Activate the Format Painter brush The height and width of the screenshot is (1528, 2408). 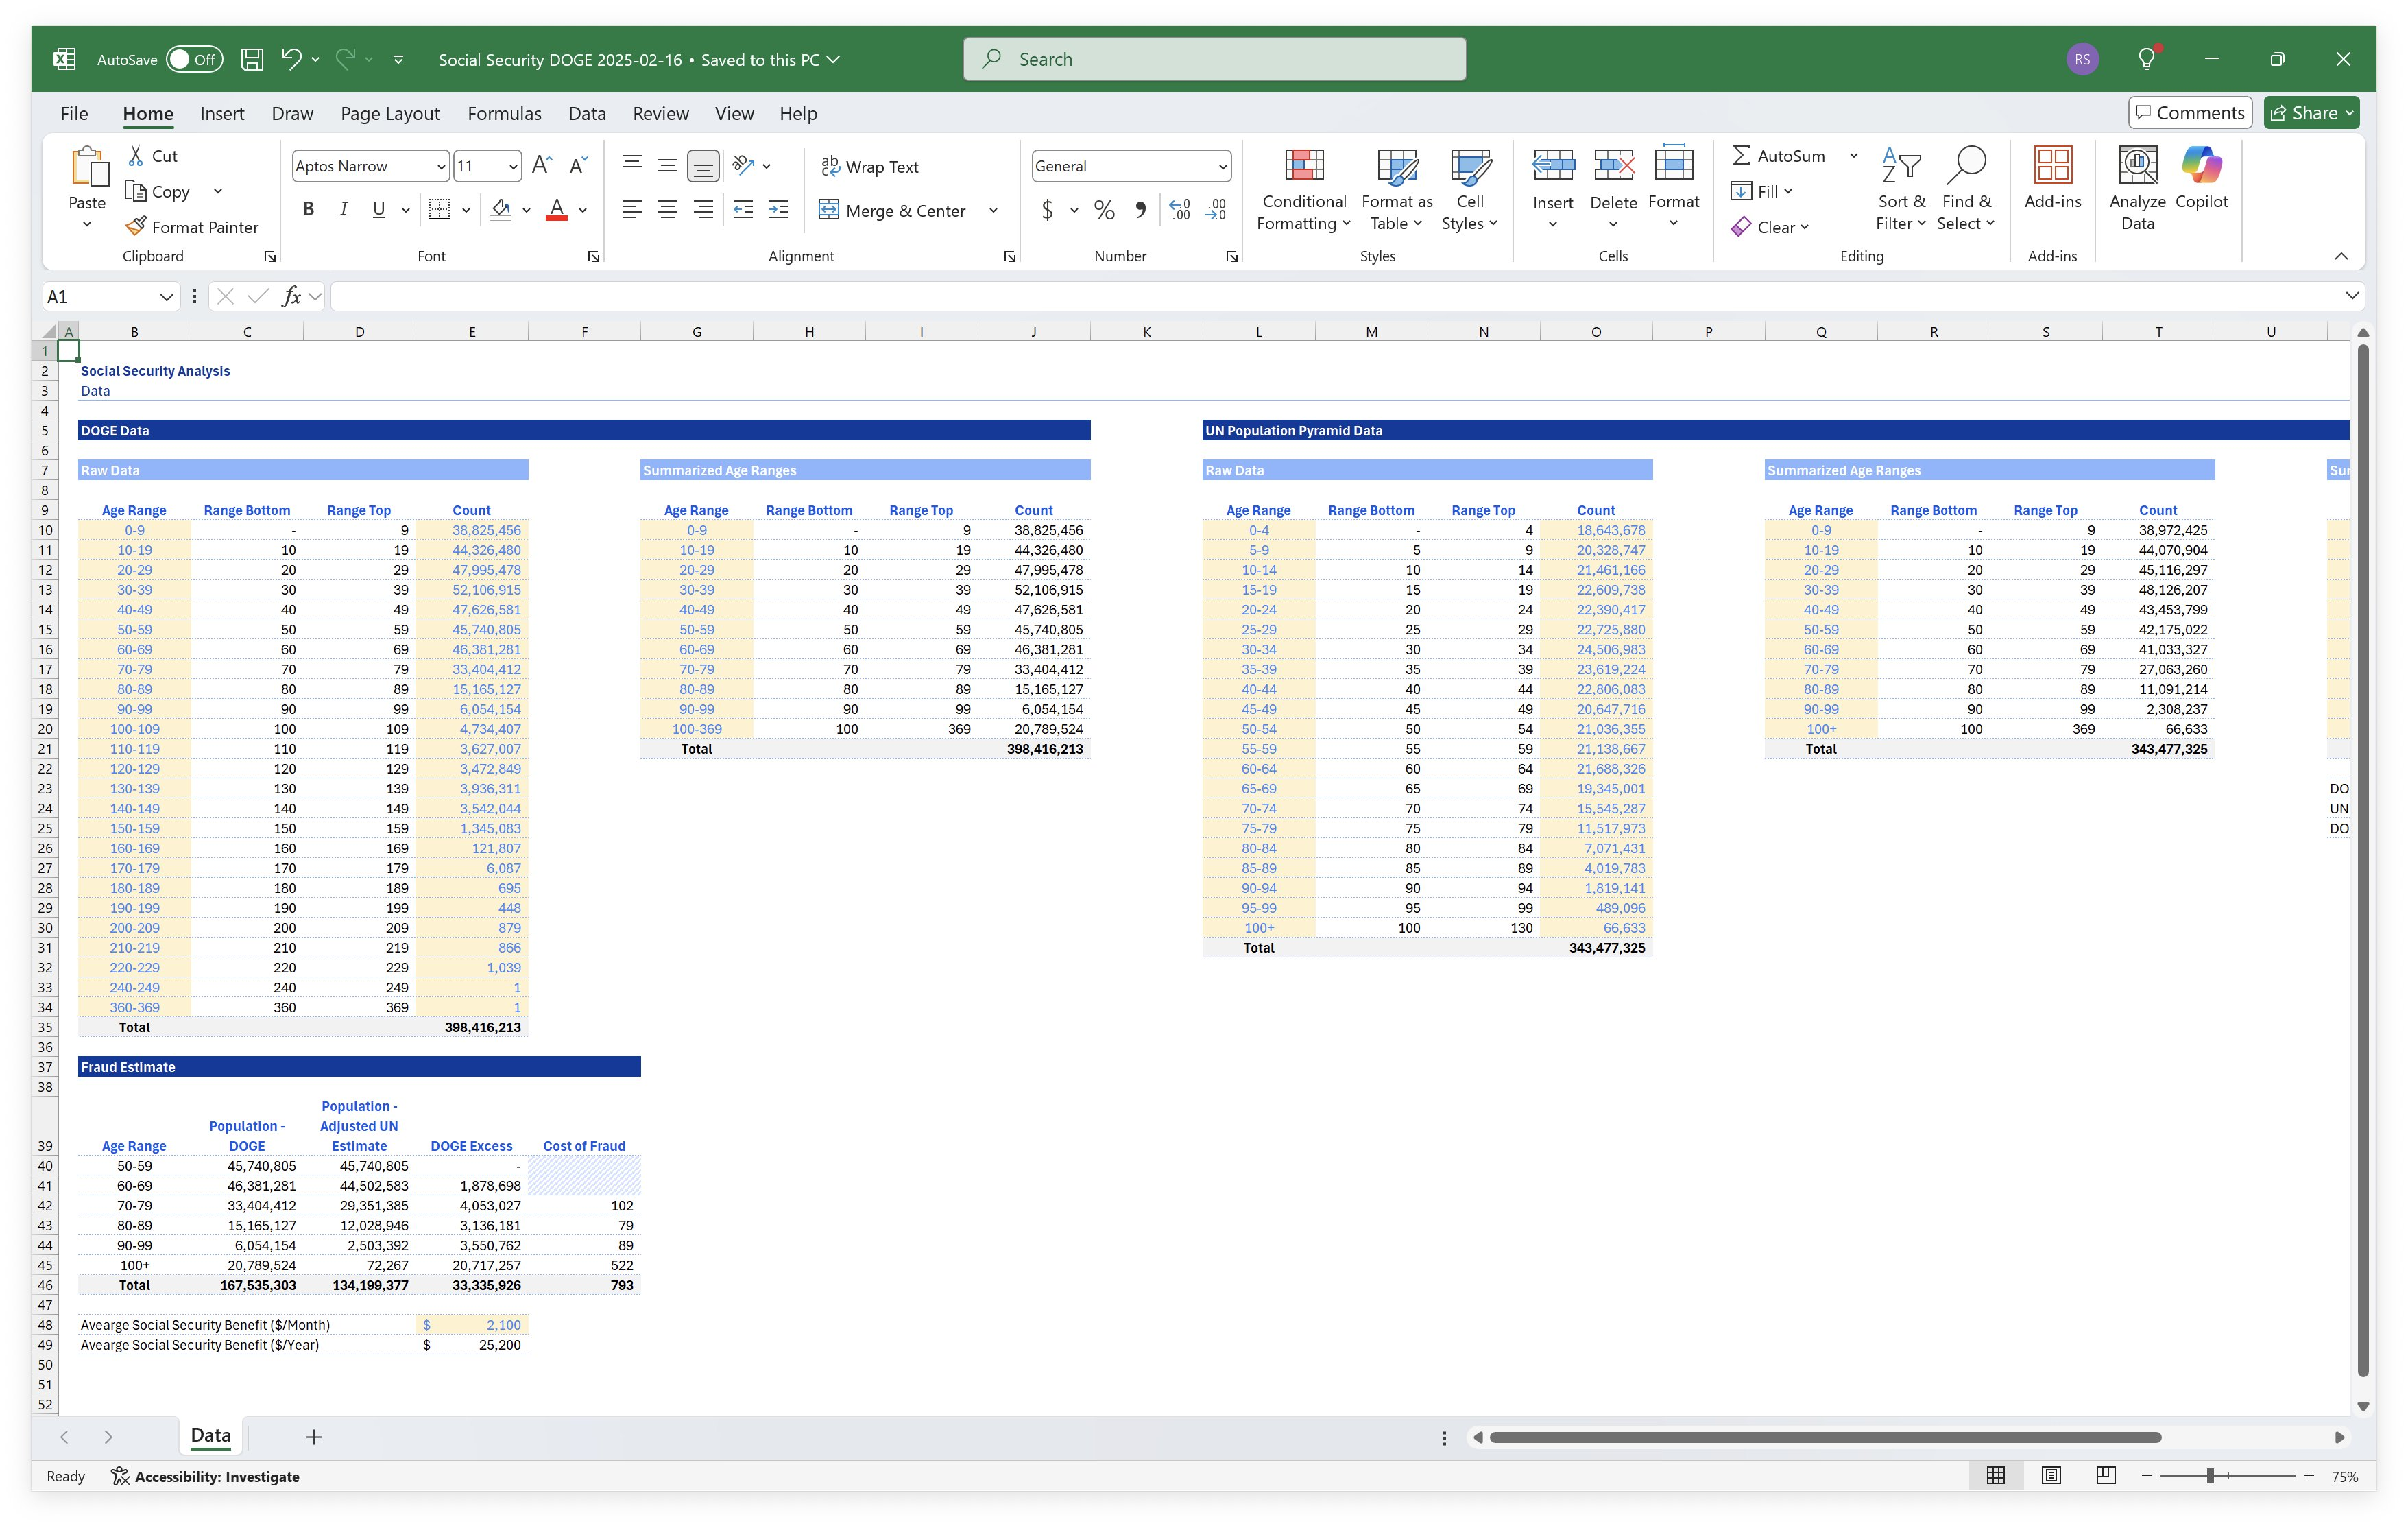136,227
